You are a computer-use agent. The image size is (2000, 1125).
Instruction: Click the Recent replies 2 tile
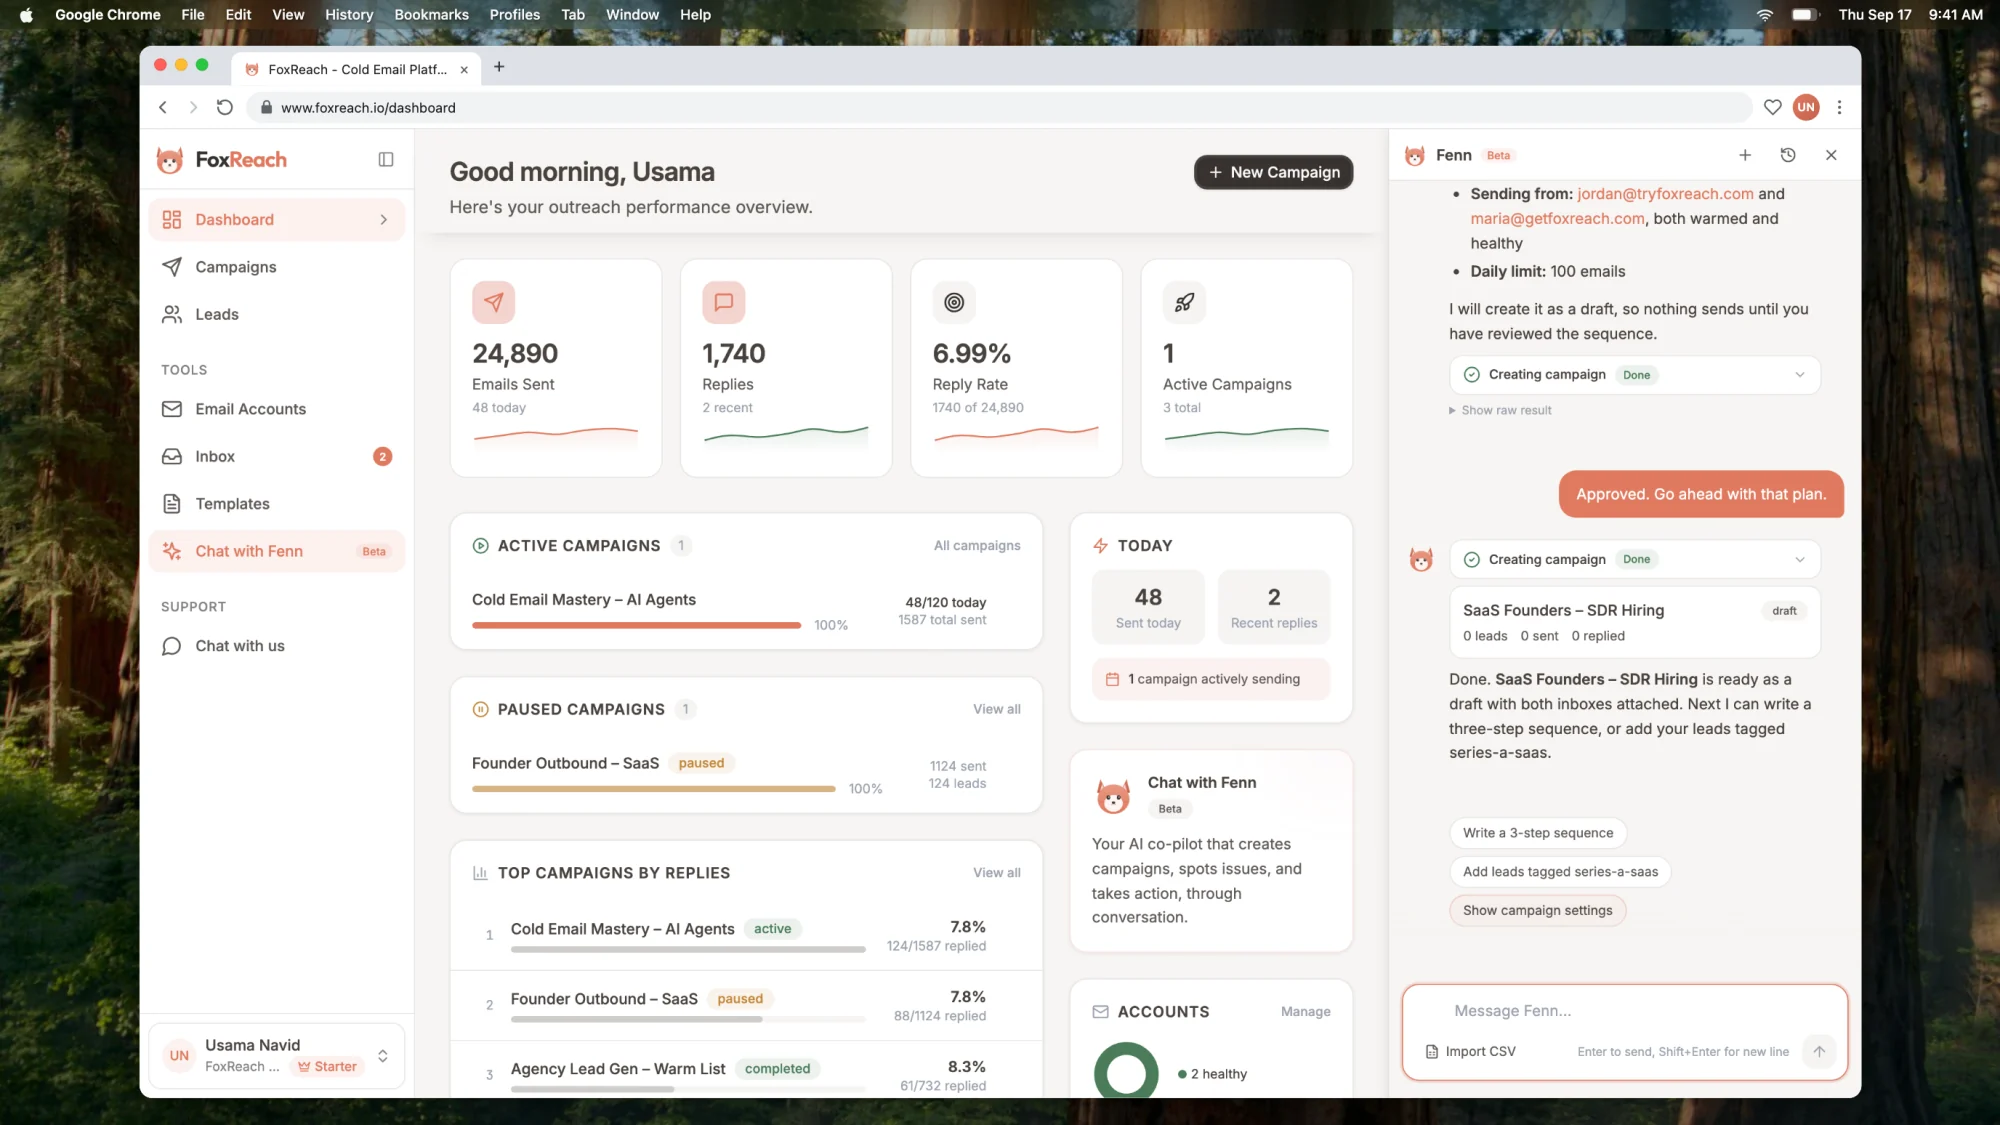[1274, 608]
